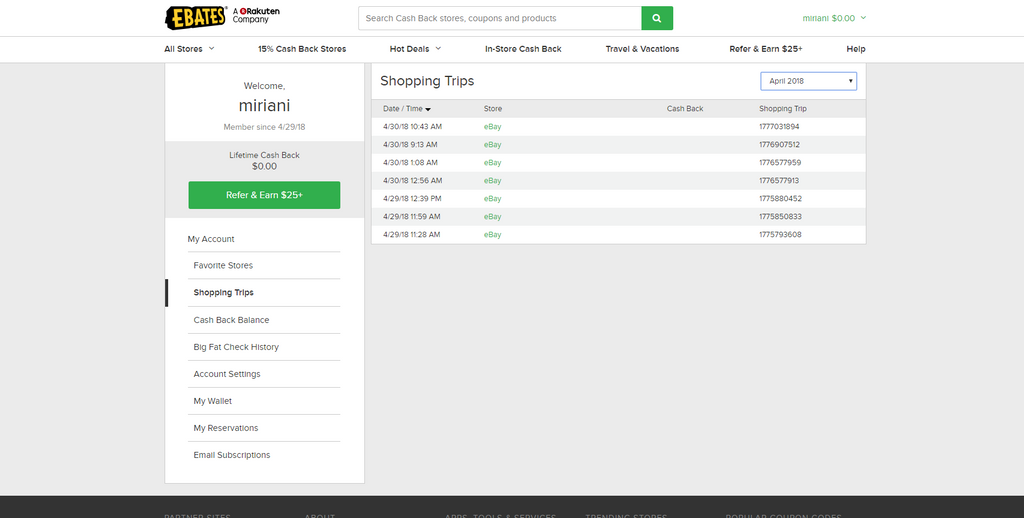Image resolution: width=1024 pixels, height=518 pixels.
Task: Open the April 2018 month selector
Action: [x=808, y=81]
